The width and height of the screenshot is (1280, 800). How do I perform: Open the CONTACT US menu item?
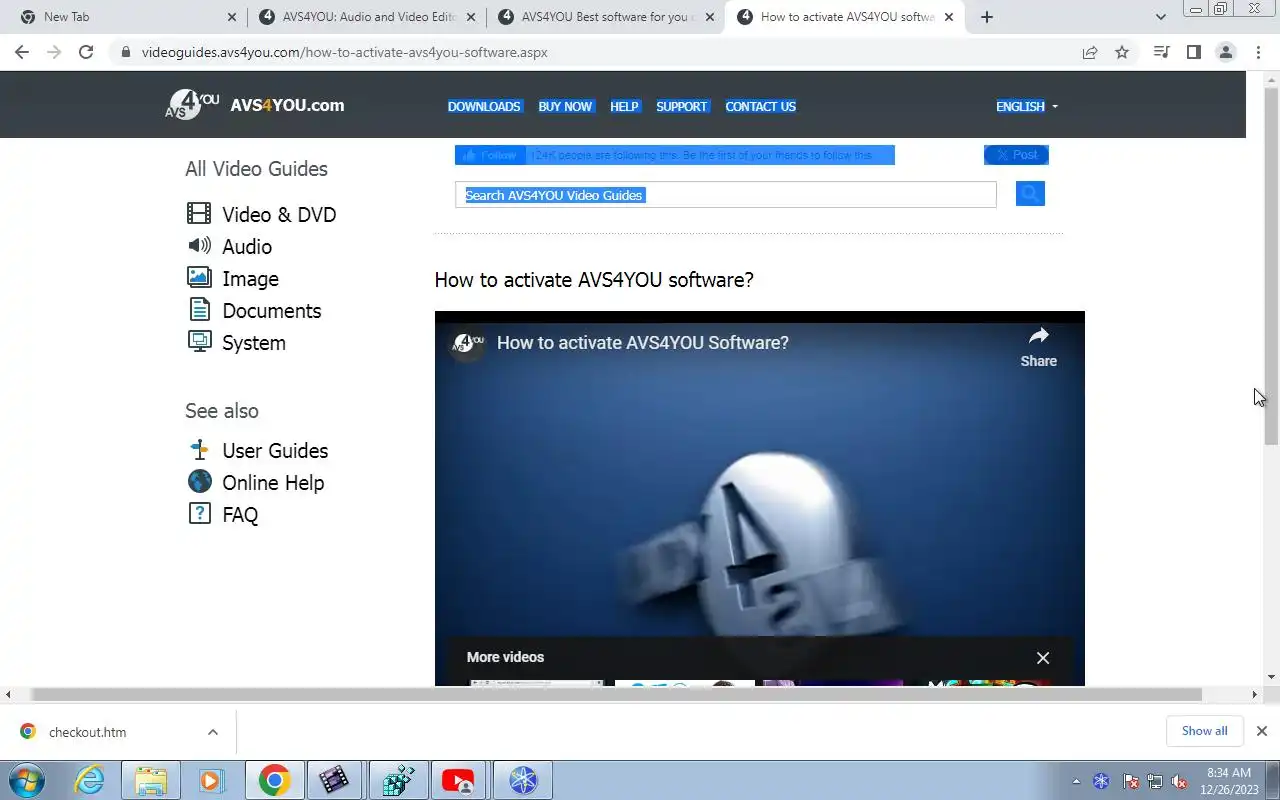point(760,106)
